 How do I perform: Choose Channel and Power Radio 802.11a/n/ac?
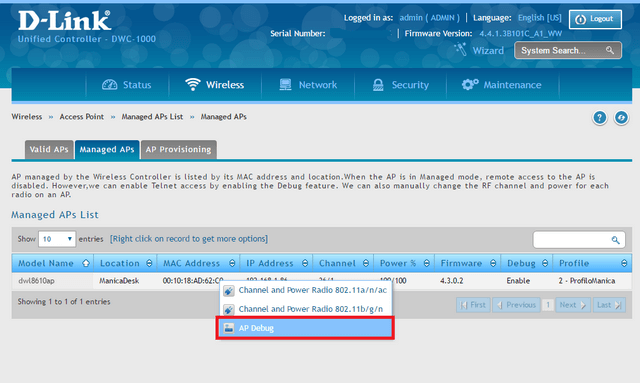[x=305, y=290]
